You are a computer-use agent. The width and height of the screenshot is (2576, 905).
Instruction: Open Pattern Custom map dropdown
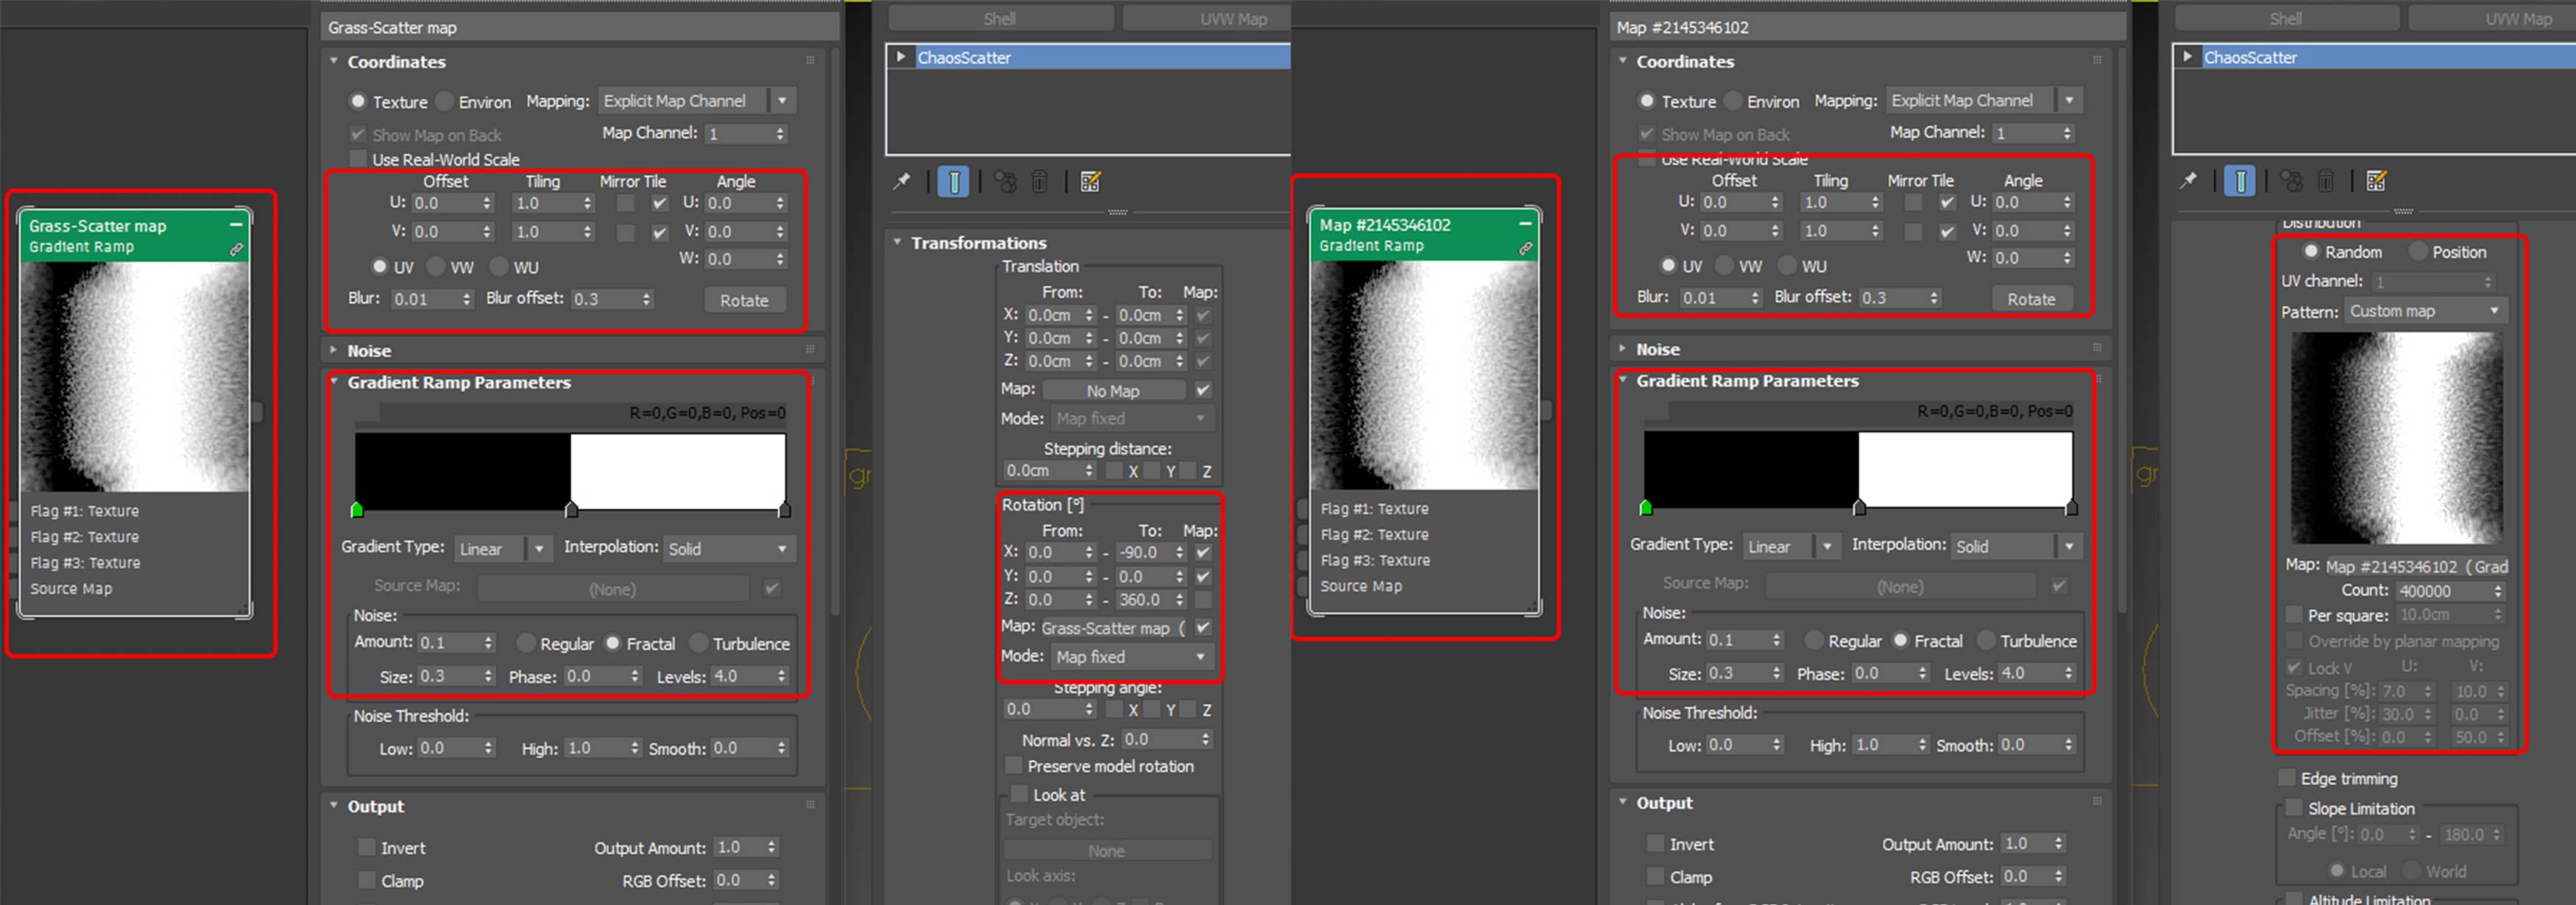click(2425, 311)
